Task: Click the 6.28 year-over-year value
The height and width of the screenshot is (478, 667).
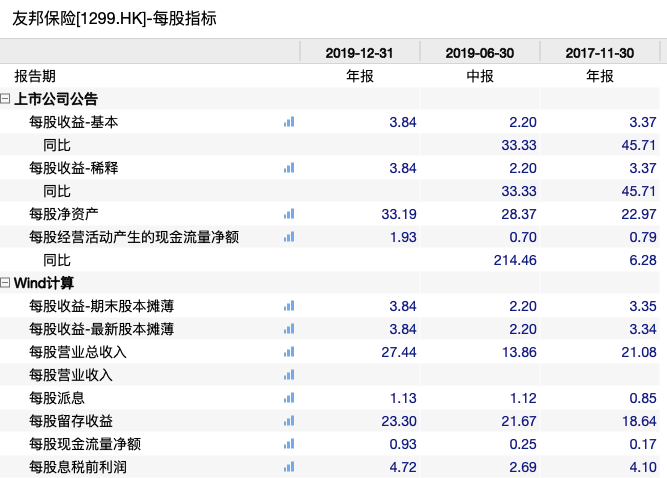Action: 643,260
